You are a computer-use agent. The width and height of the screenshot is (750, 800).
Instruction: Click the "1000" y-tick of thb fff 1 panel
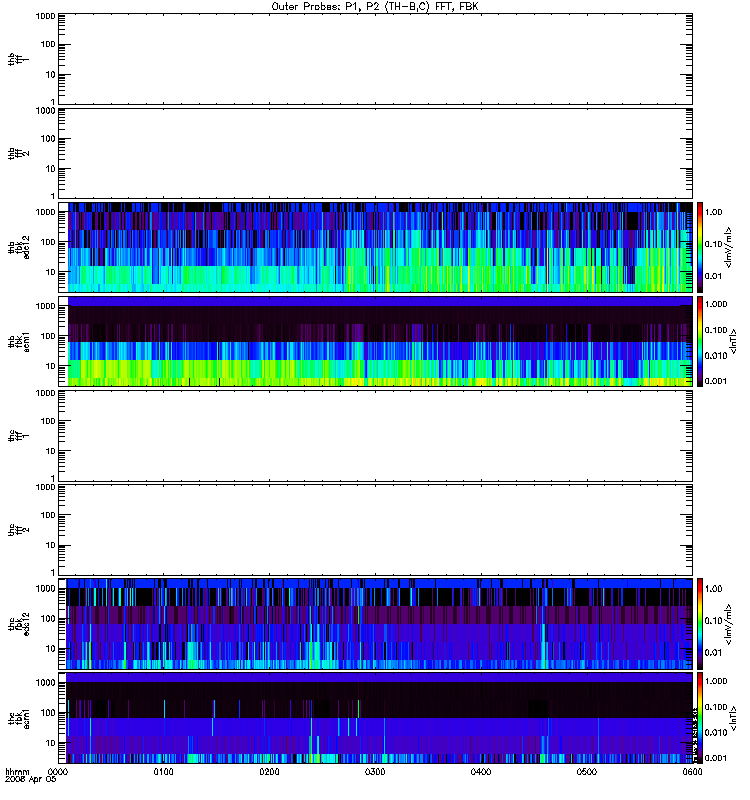[x=45, y=16]
